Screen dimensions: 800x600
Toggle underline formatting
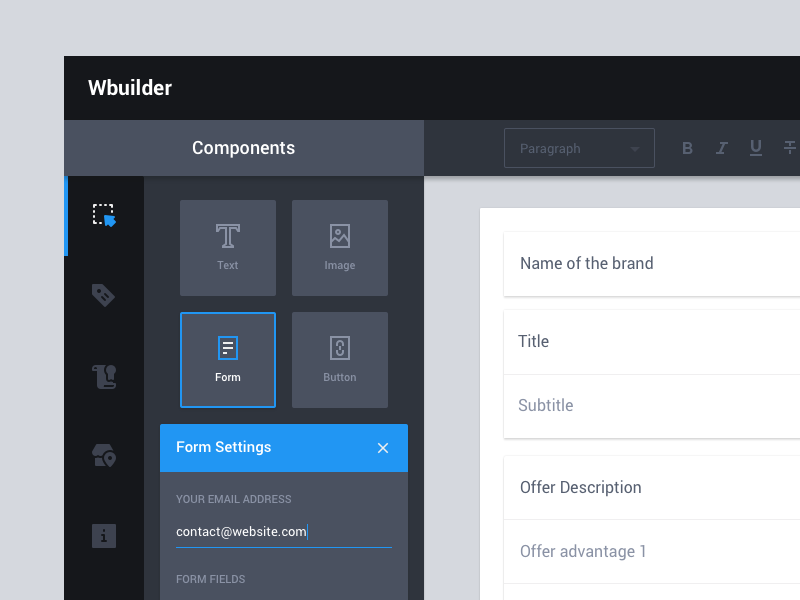click(756, 147)
